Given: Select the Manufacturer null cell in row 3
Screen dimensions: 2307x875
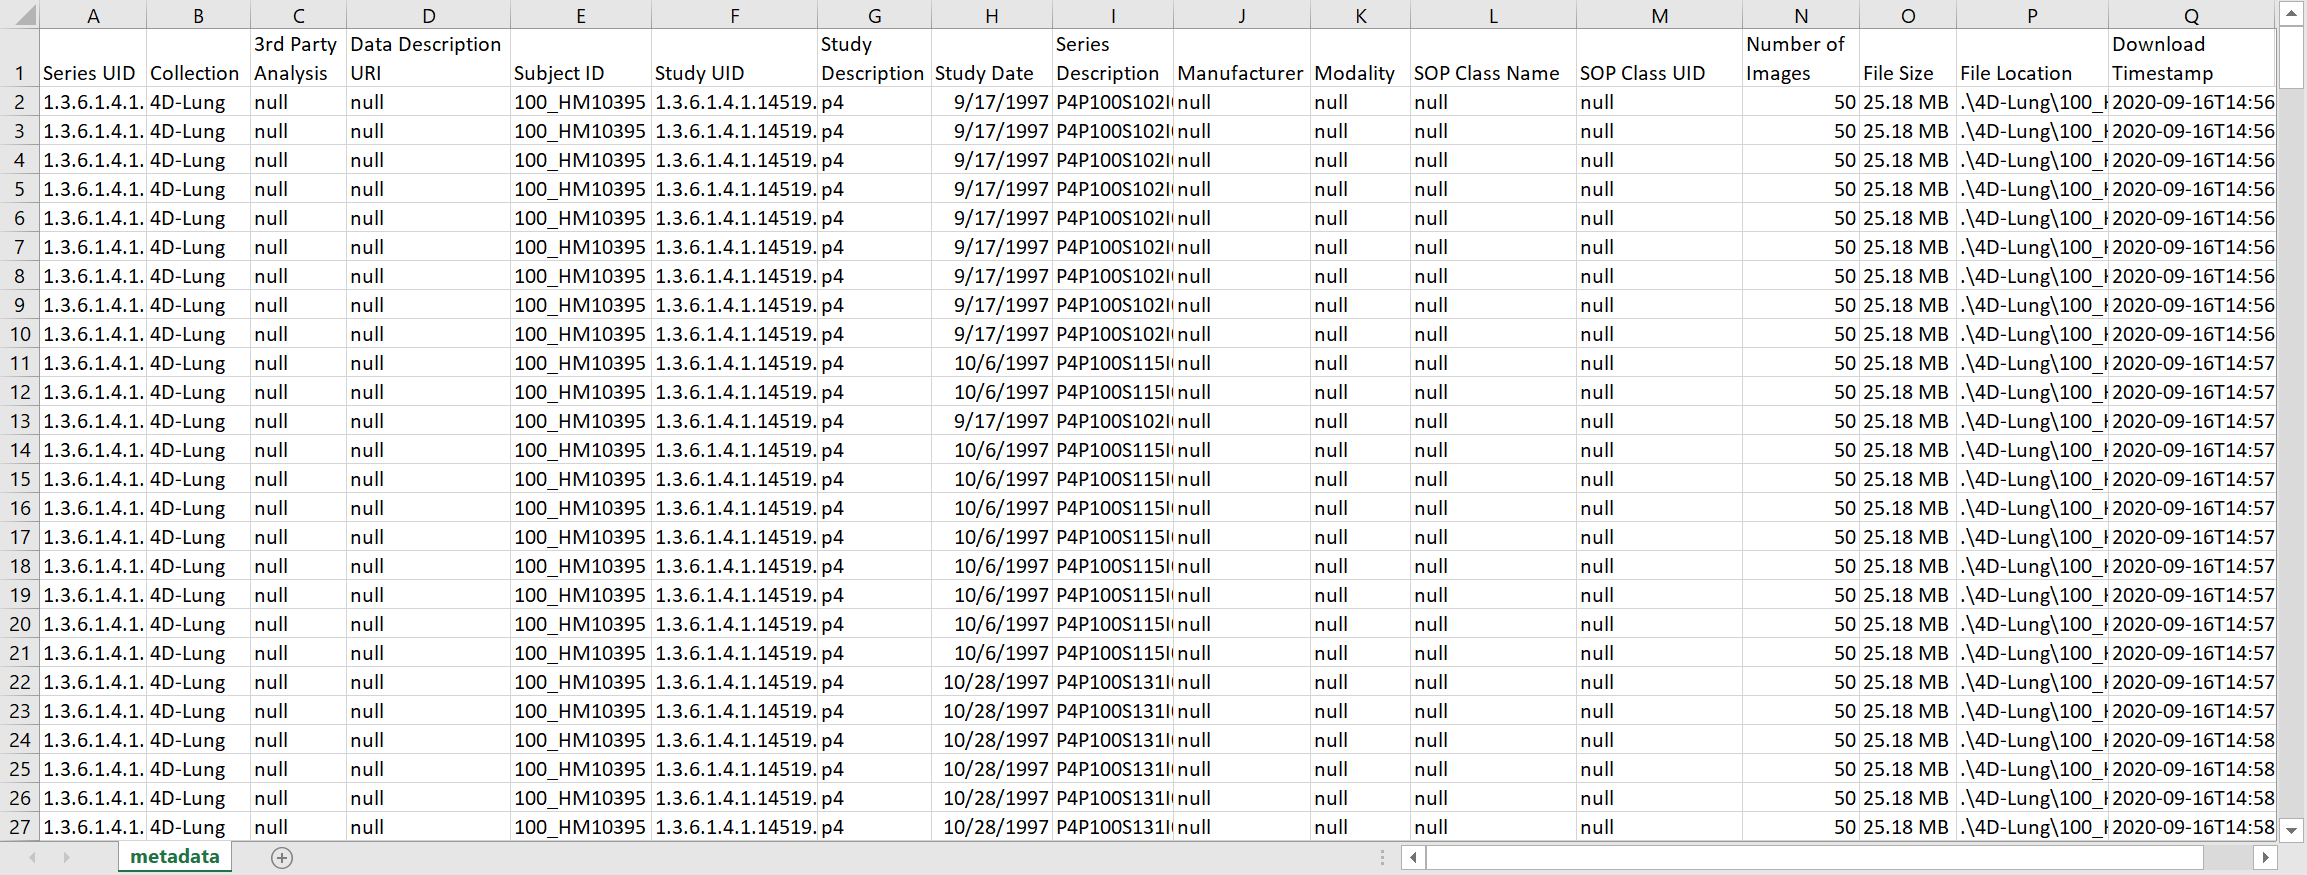Looking at the screenshot, I should click(x=1241, y=131).
